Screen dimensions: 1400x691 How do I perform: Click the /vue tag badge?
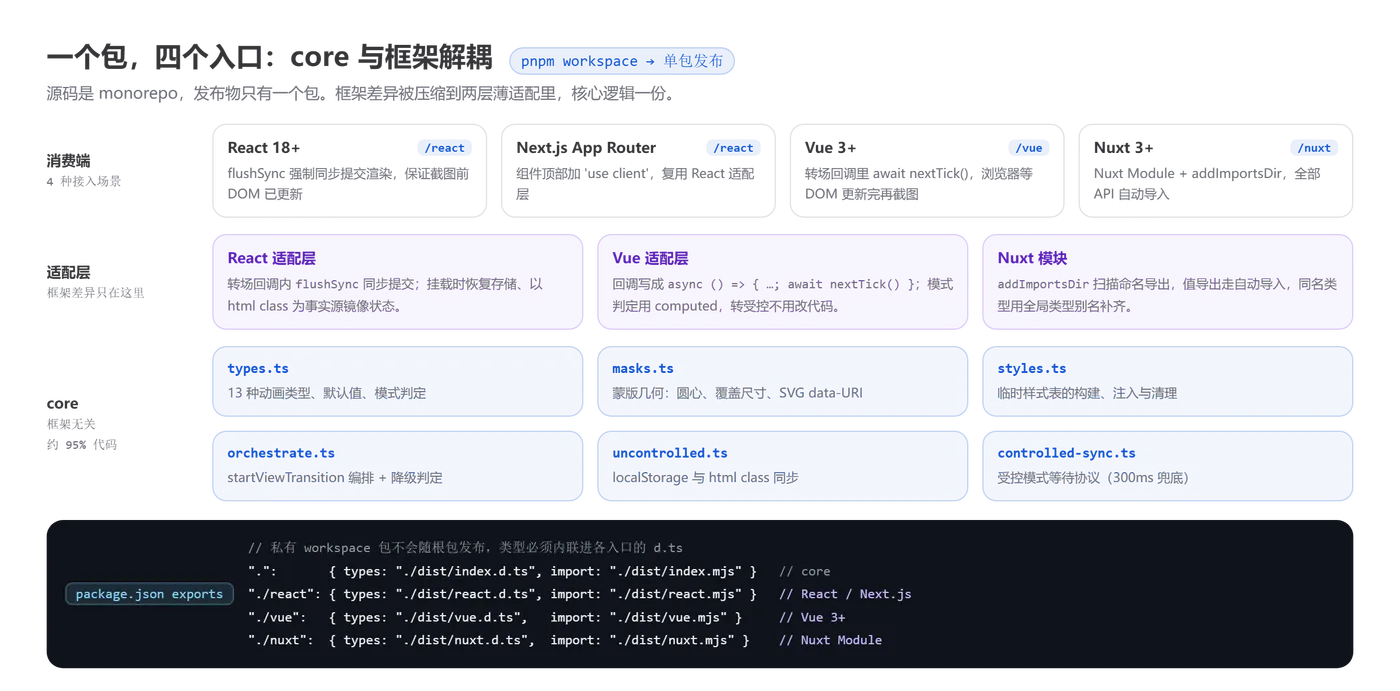click(x=1028, y=148)
